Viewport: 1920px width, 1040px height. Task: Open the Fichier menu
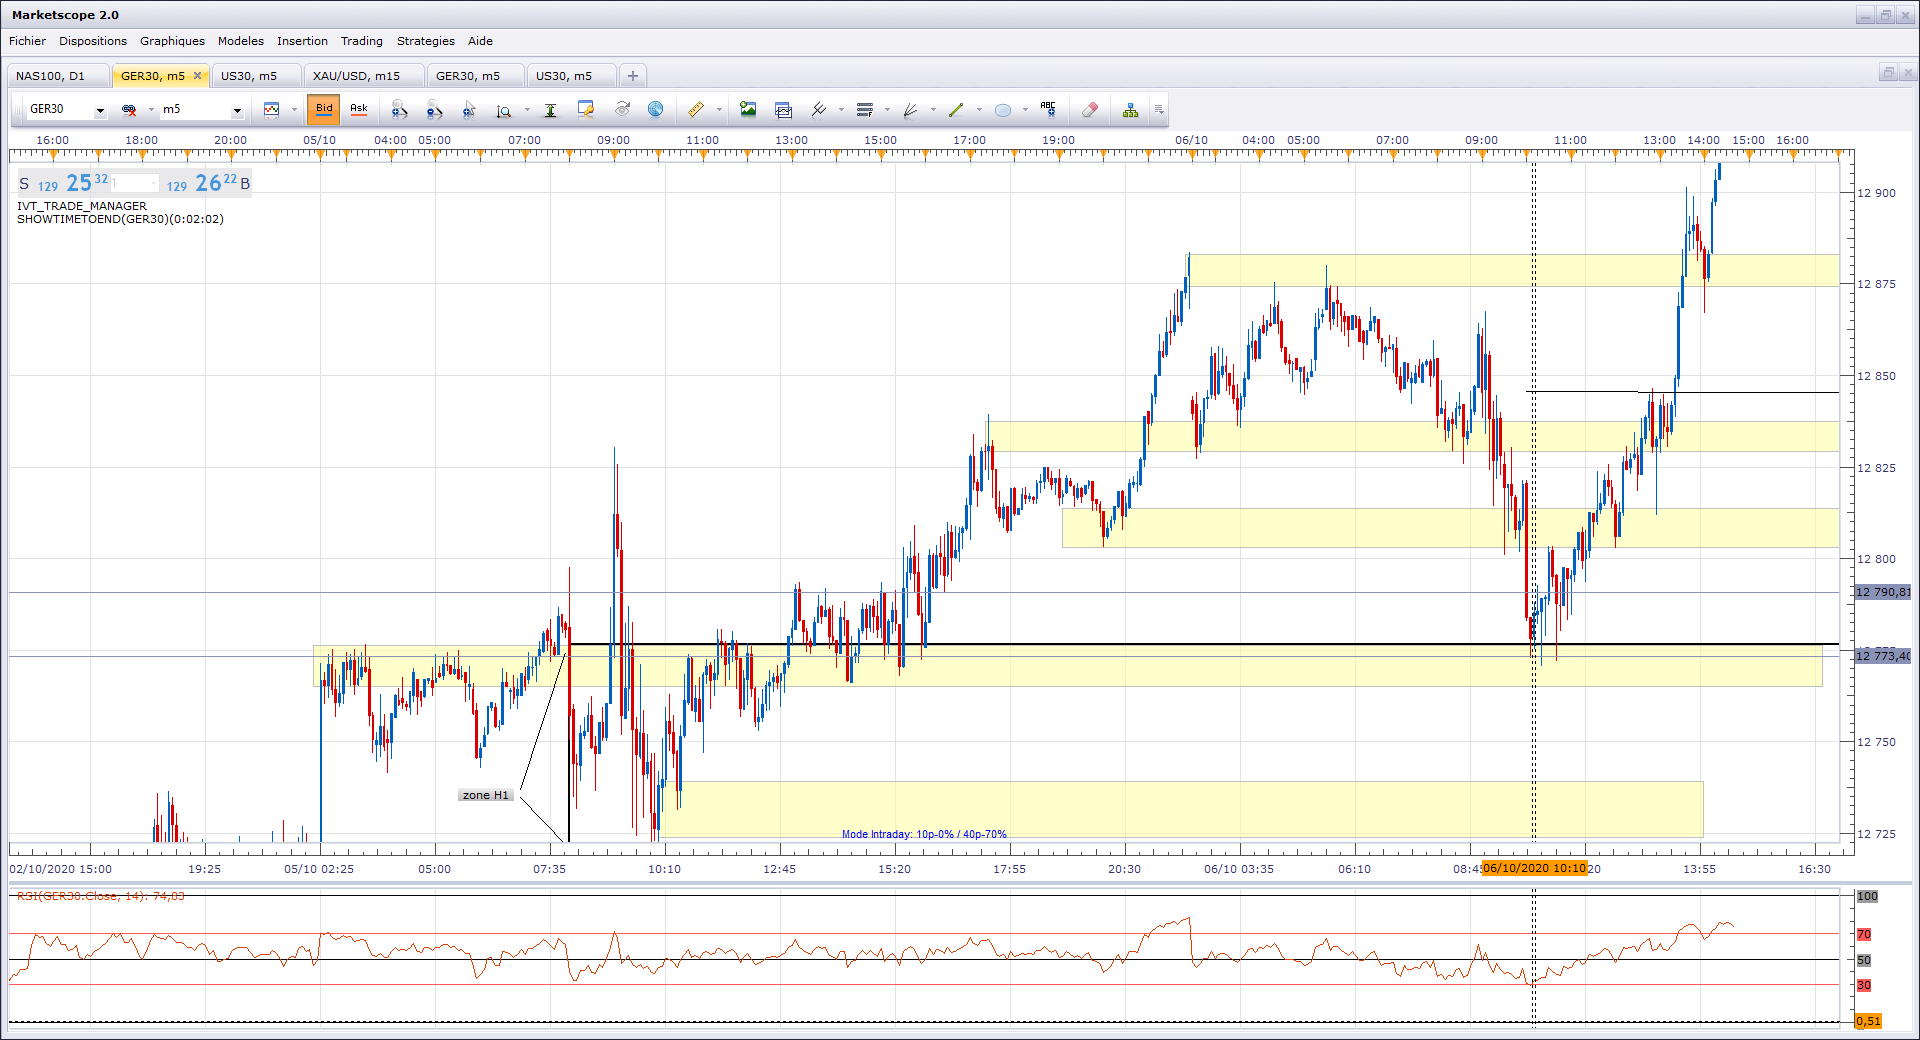[x=28, y=41]
